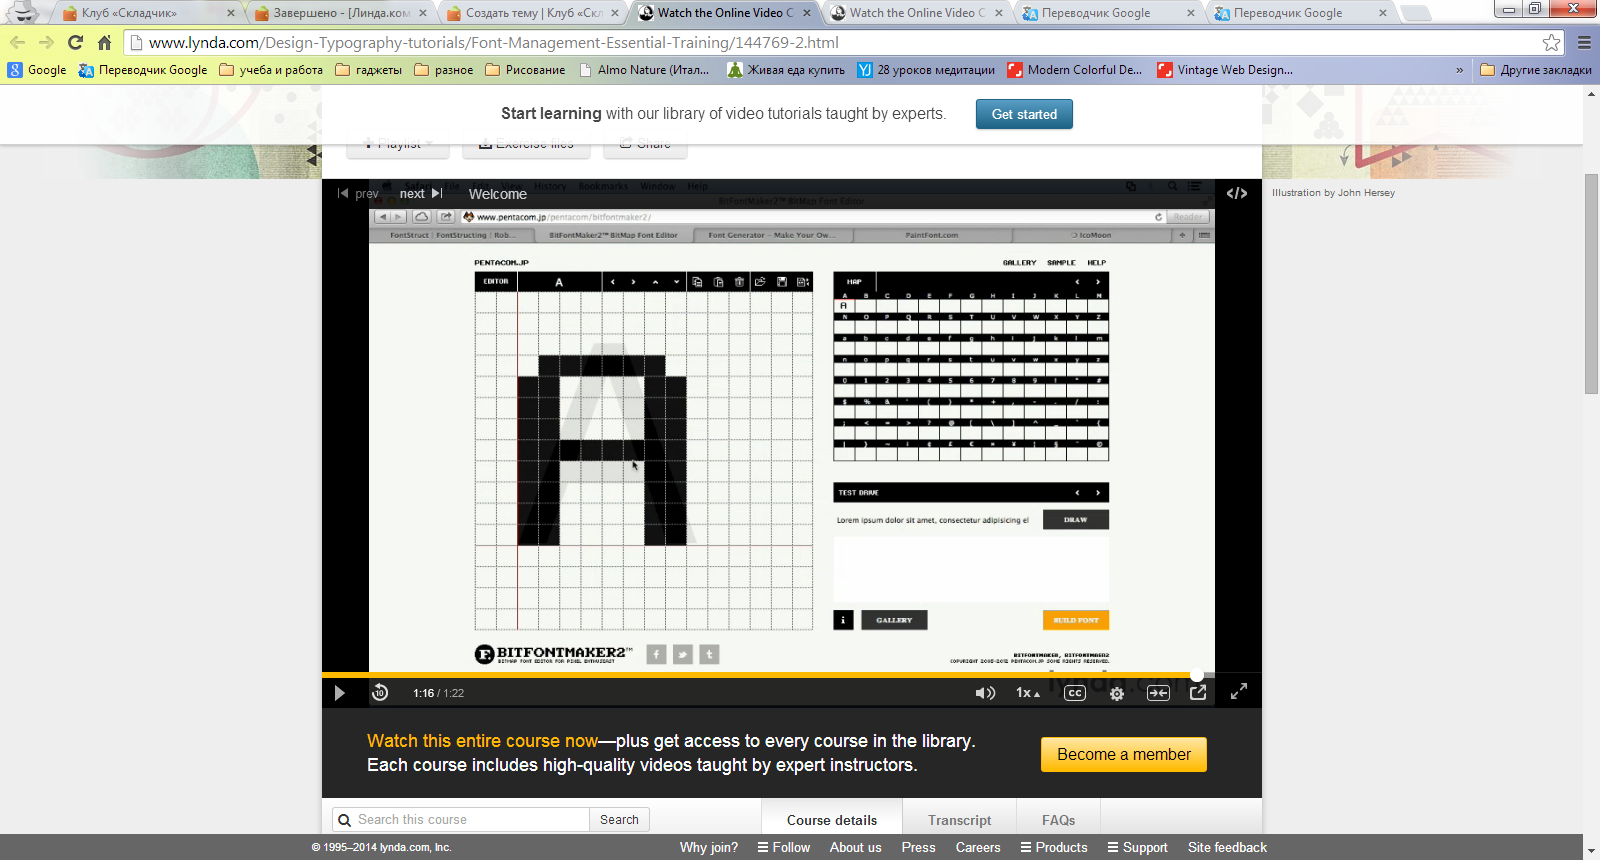1600x860 pixels.
Task: Expand the 1x playback speed menu
Action: pyautogui.click(x=1027, y=693)
